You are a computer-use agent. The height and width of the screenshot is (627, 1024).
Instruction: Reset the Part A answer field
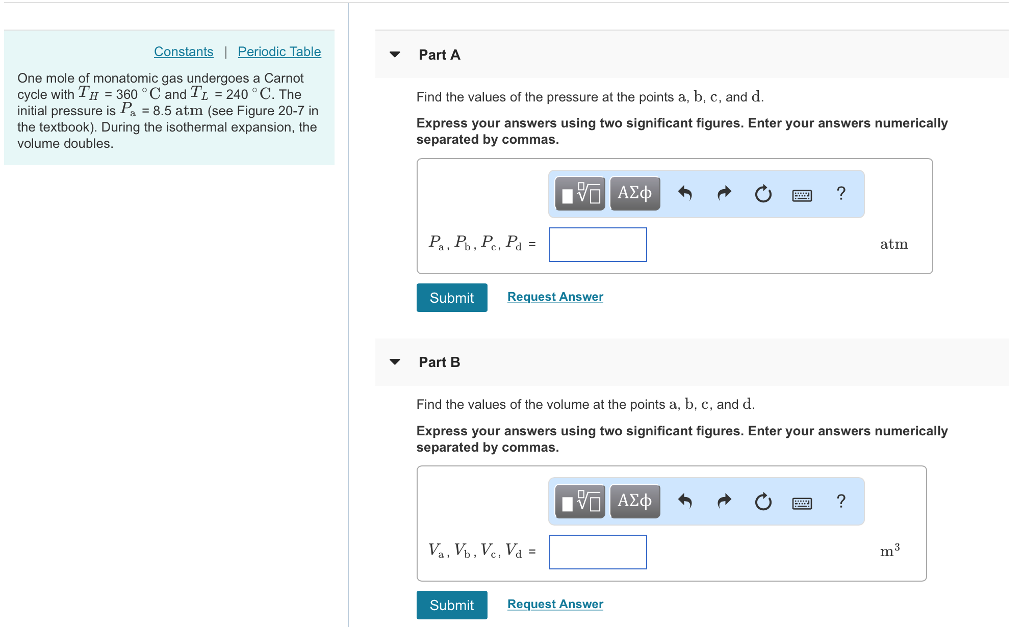pyautogui.click(x=762, y=193)
